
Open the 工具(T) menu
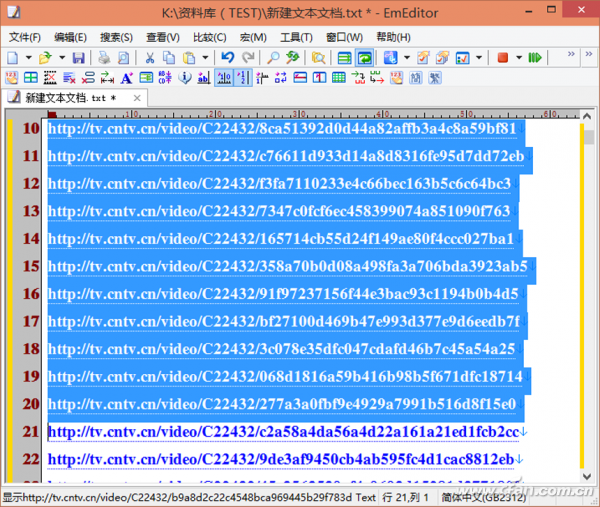point(296,37)
